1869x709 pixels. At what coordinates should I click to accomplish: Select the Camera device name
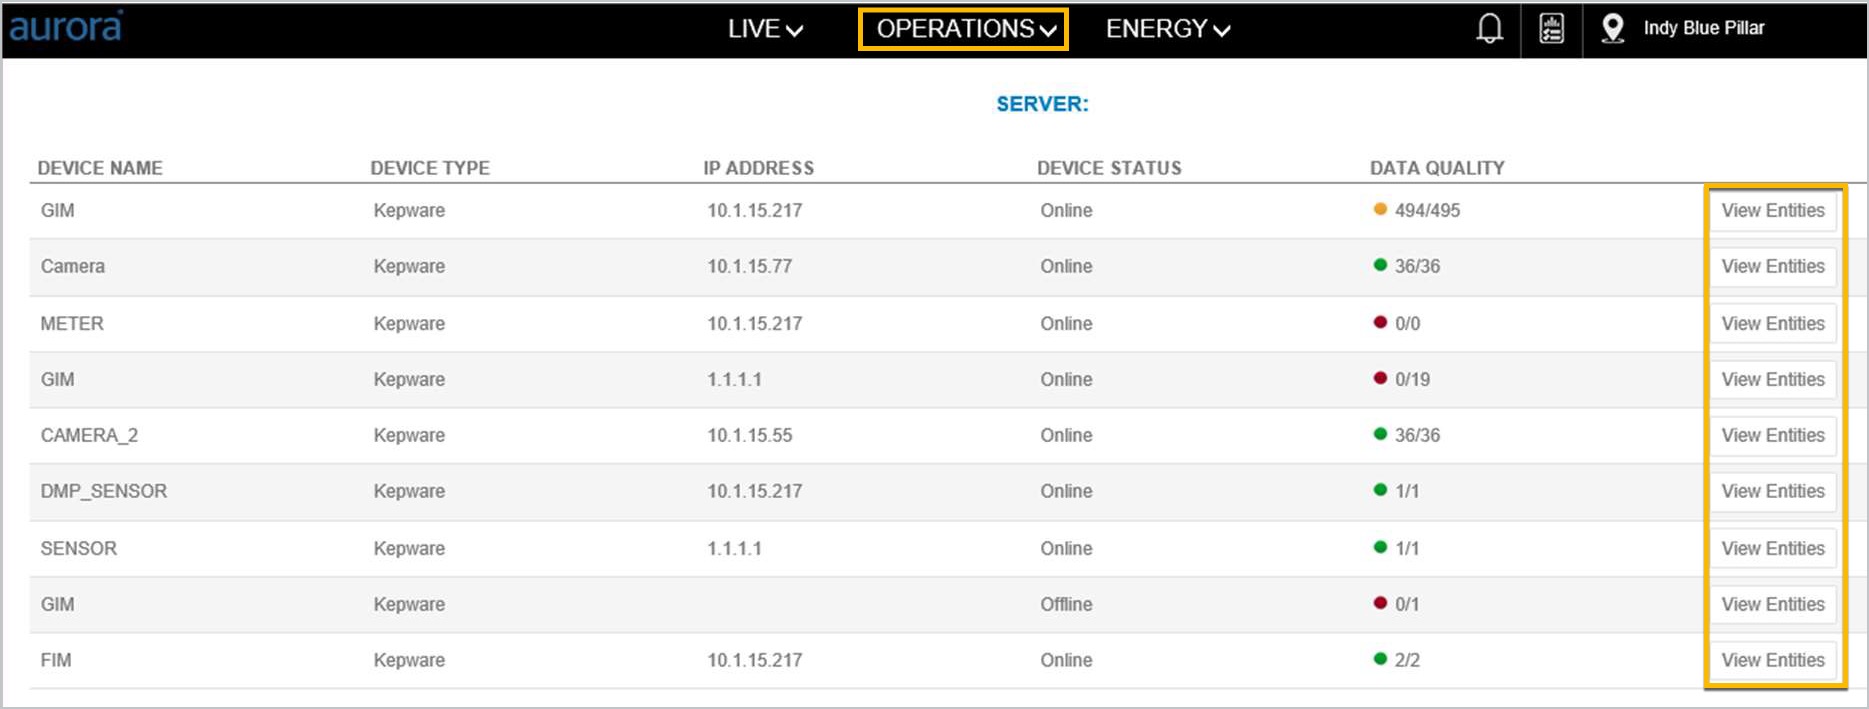[72, 267]
